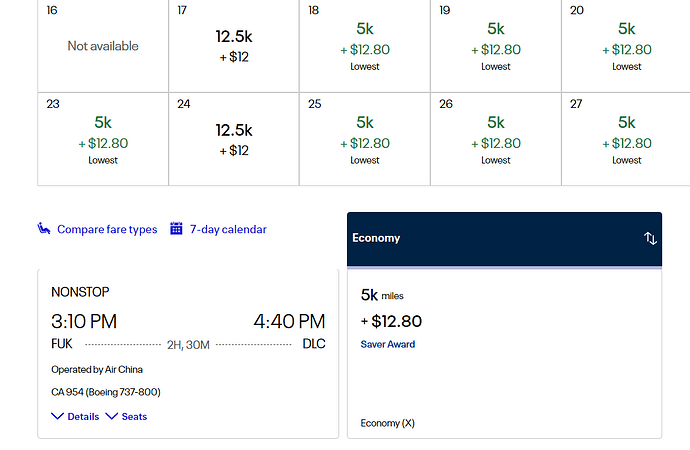Pick date 27 in the fare calendar

626,139
